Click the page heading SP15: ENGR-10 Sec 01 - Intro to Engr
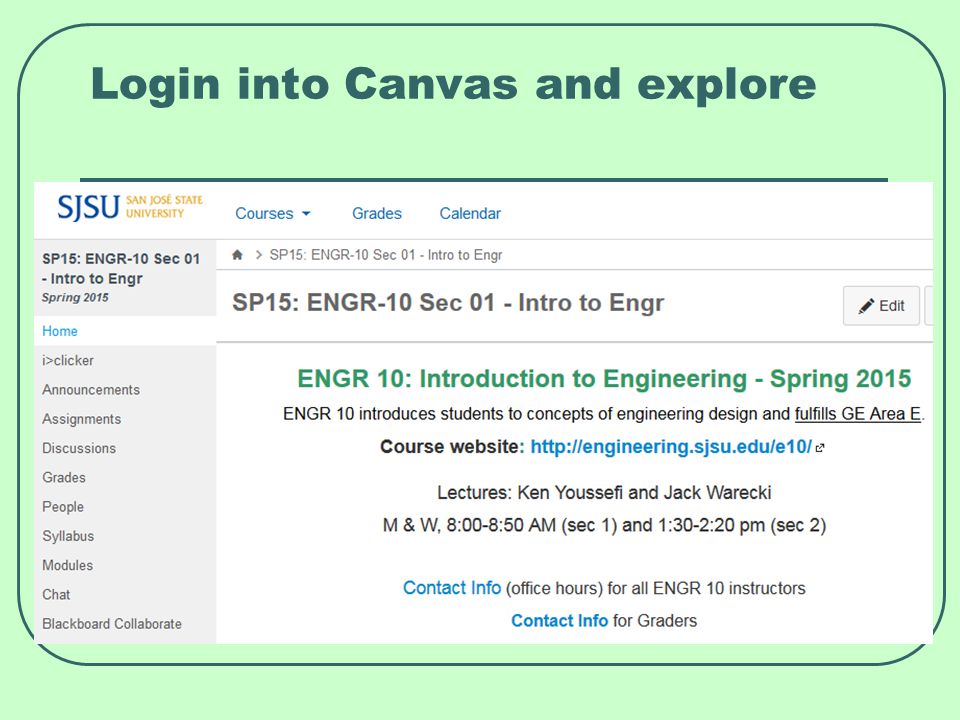 tap(448, 303)
